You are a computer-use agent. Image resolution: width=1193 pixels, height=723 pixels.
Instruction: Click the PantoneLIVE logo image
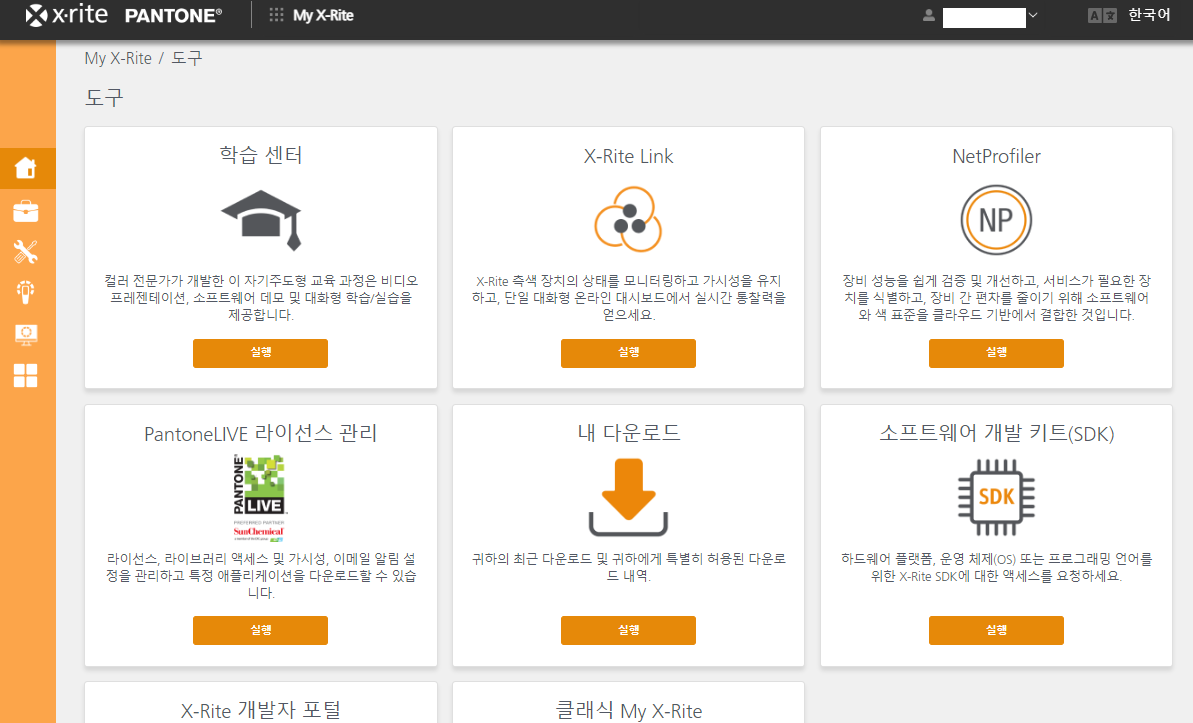click(x=259, y=498)
